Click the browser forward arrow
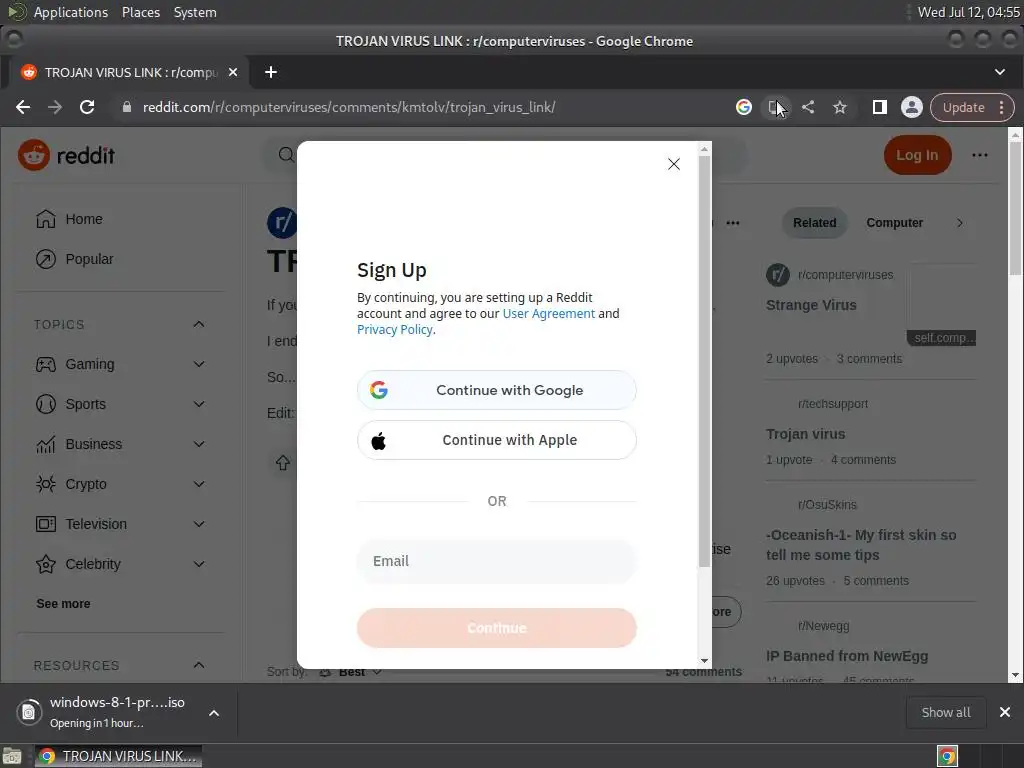The height and width of the screenshot is (768, 1024). (x=55, y=107)
